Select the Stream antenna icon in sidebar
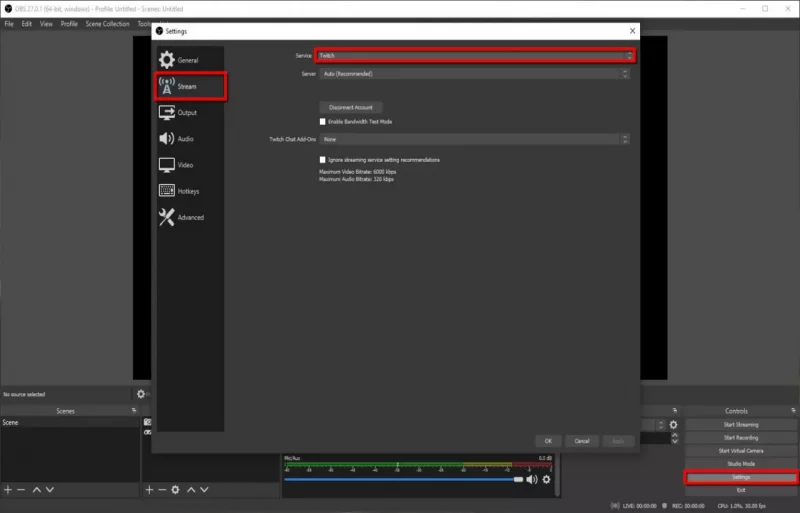800x513 pixels. click(x=167, y=86)
